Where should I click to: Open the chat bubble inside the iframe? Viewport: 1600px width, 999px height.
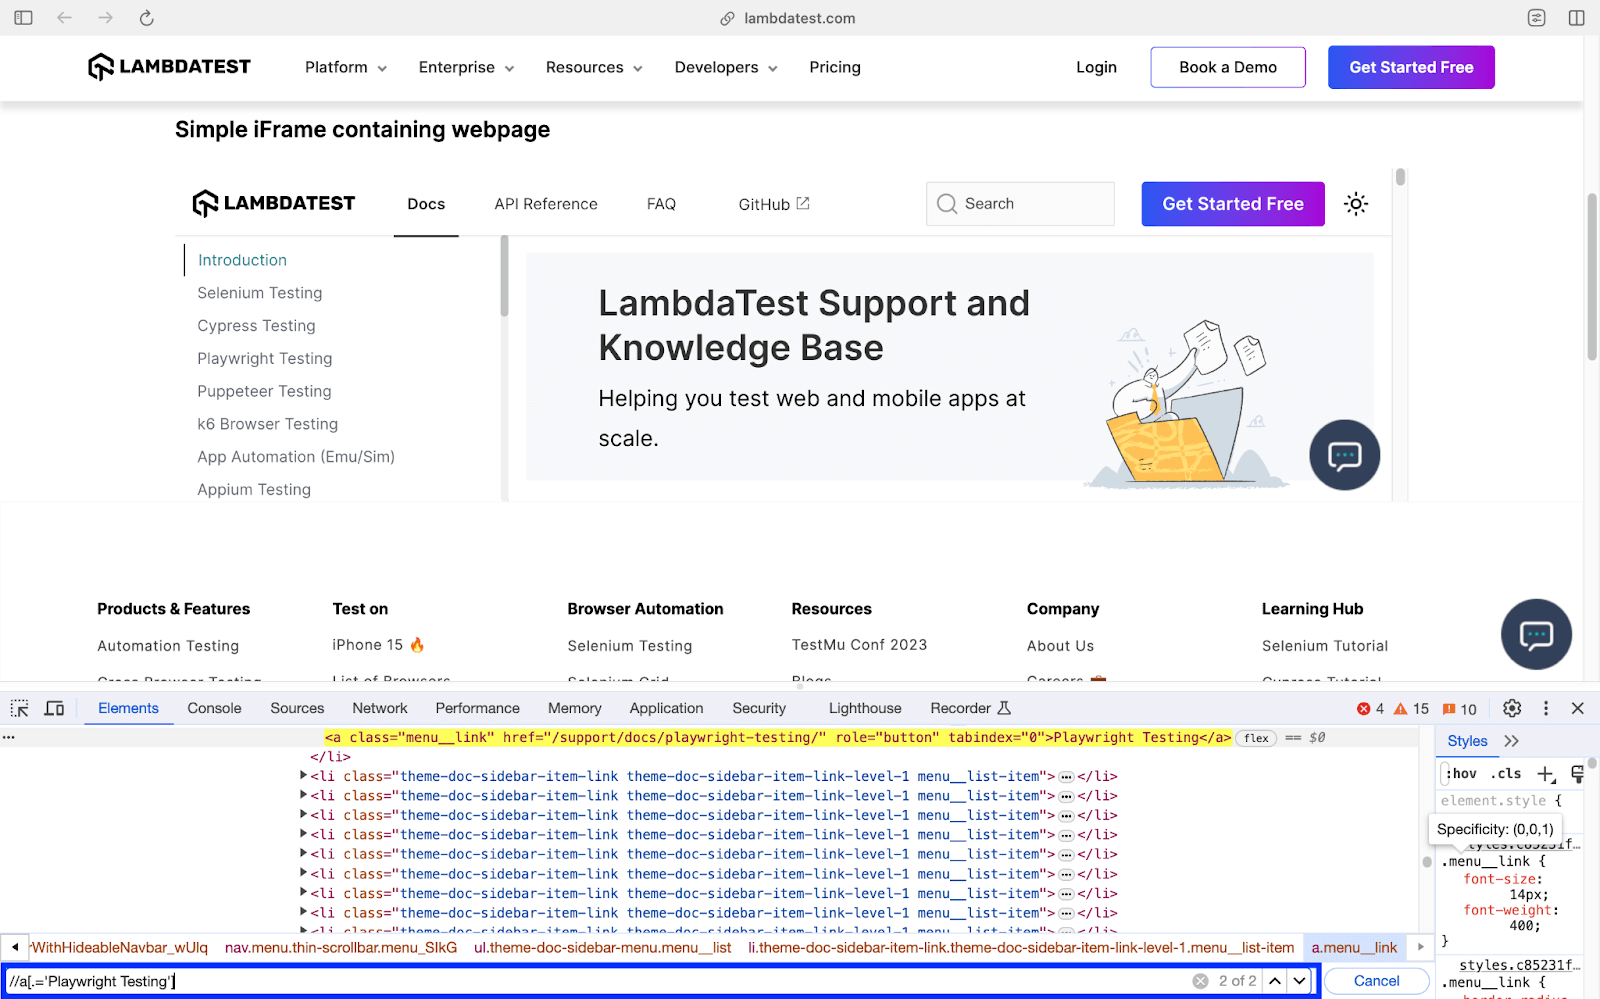point(1344,455)
